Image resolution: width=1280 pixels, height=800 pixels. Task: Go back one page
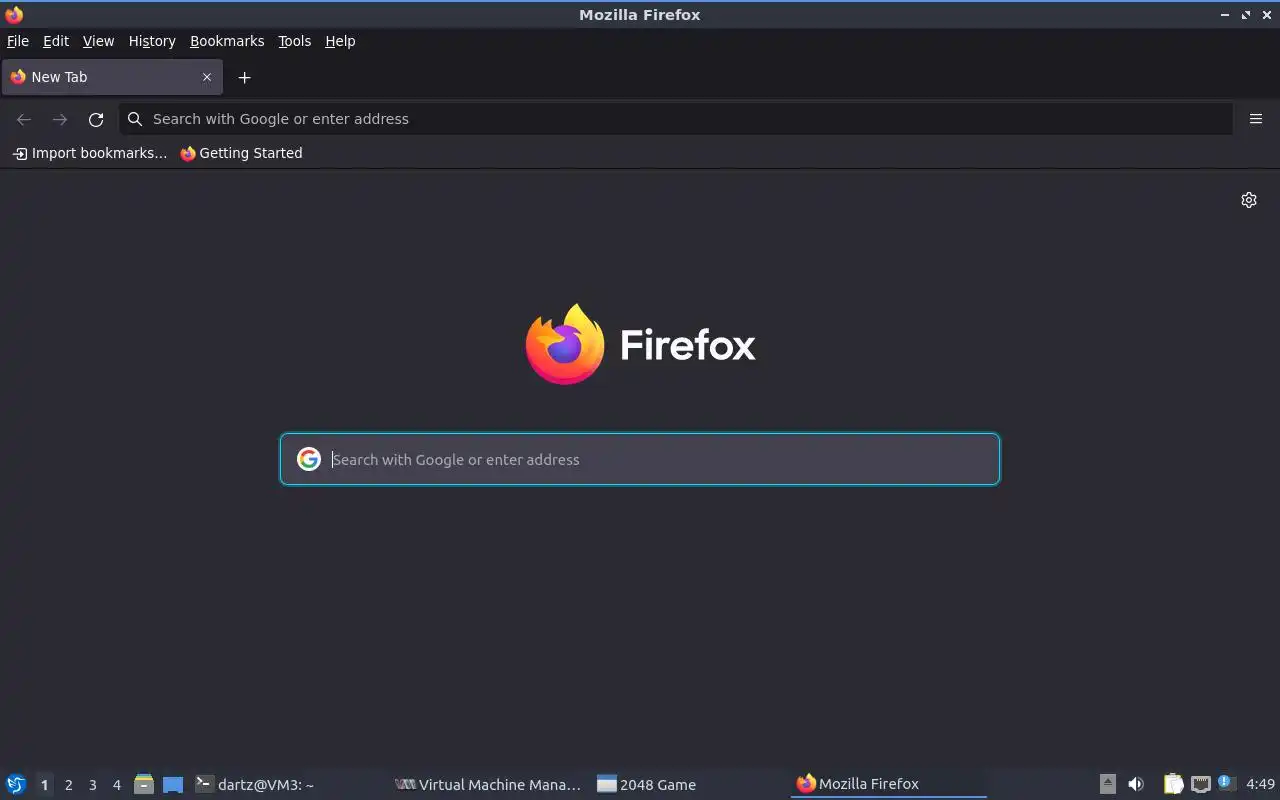(24, 119)
